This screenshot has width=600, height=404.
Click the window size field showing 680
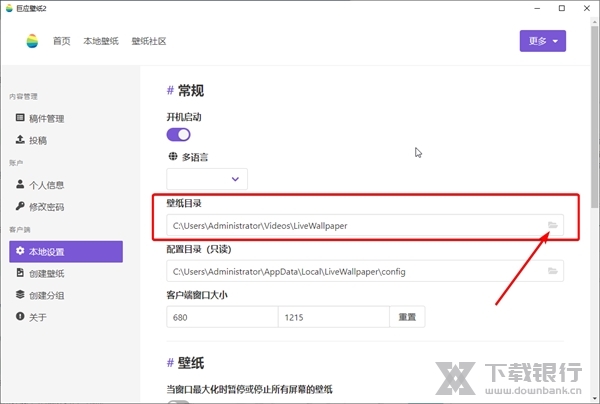click(222, 317)
